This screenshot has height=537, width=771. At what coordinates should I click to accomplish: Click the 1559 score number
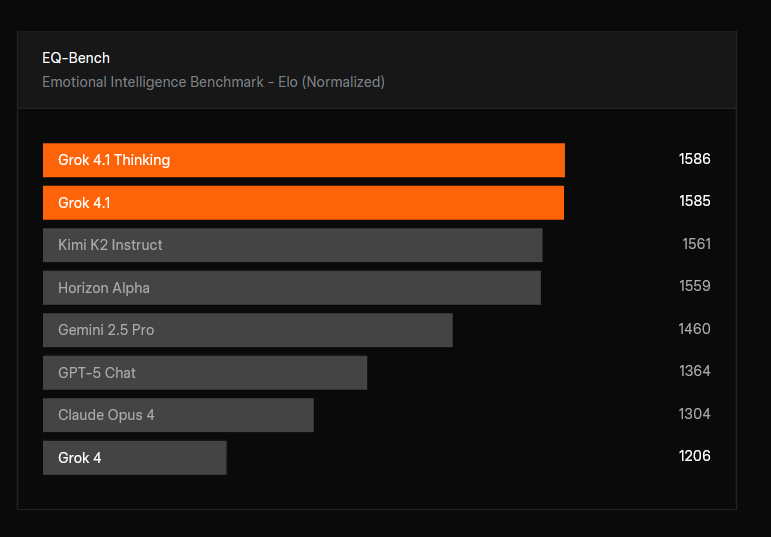click(694, 286)
